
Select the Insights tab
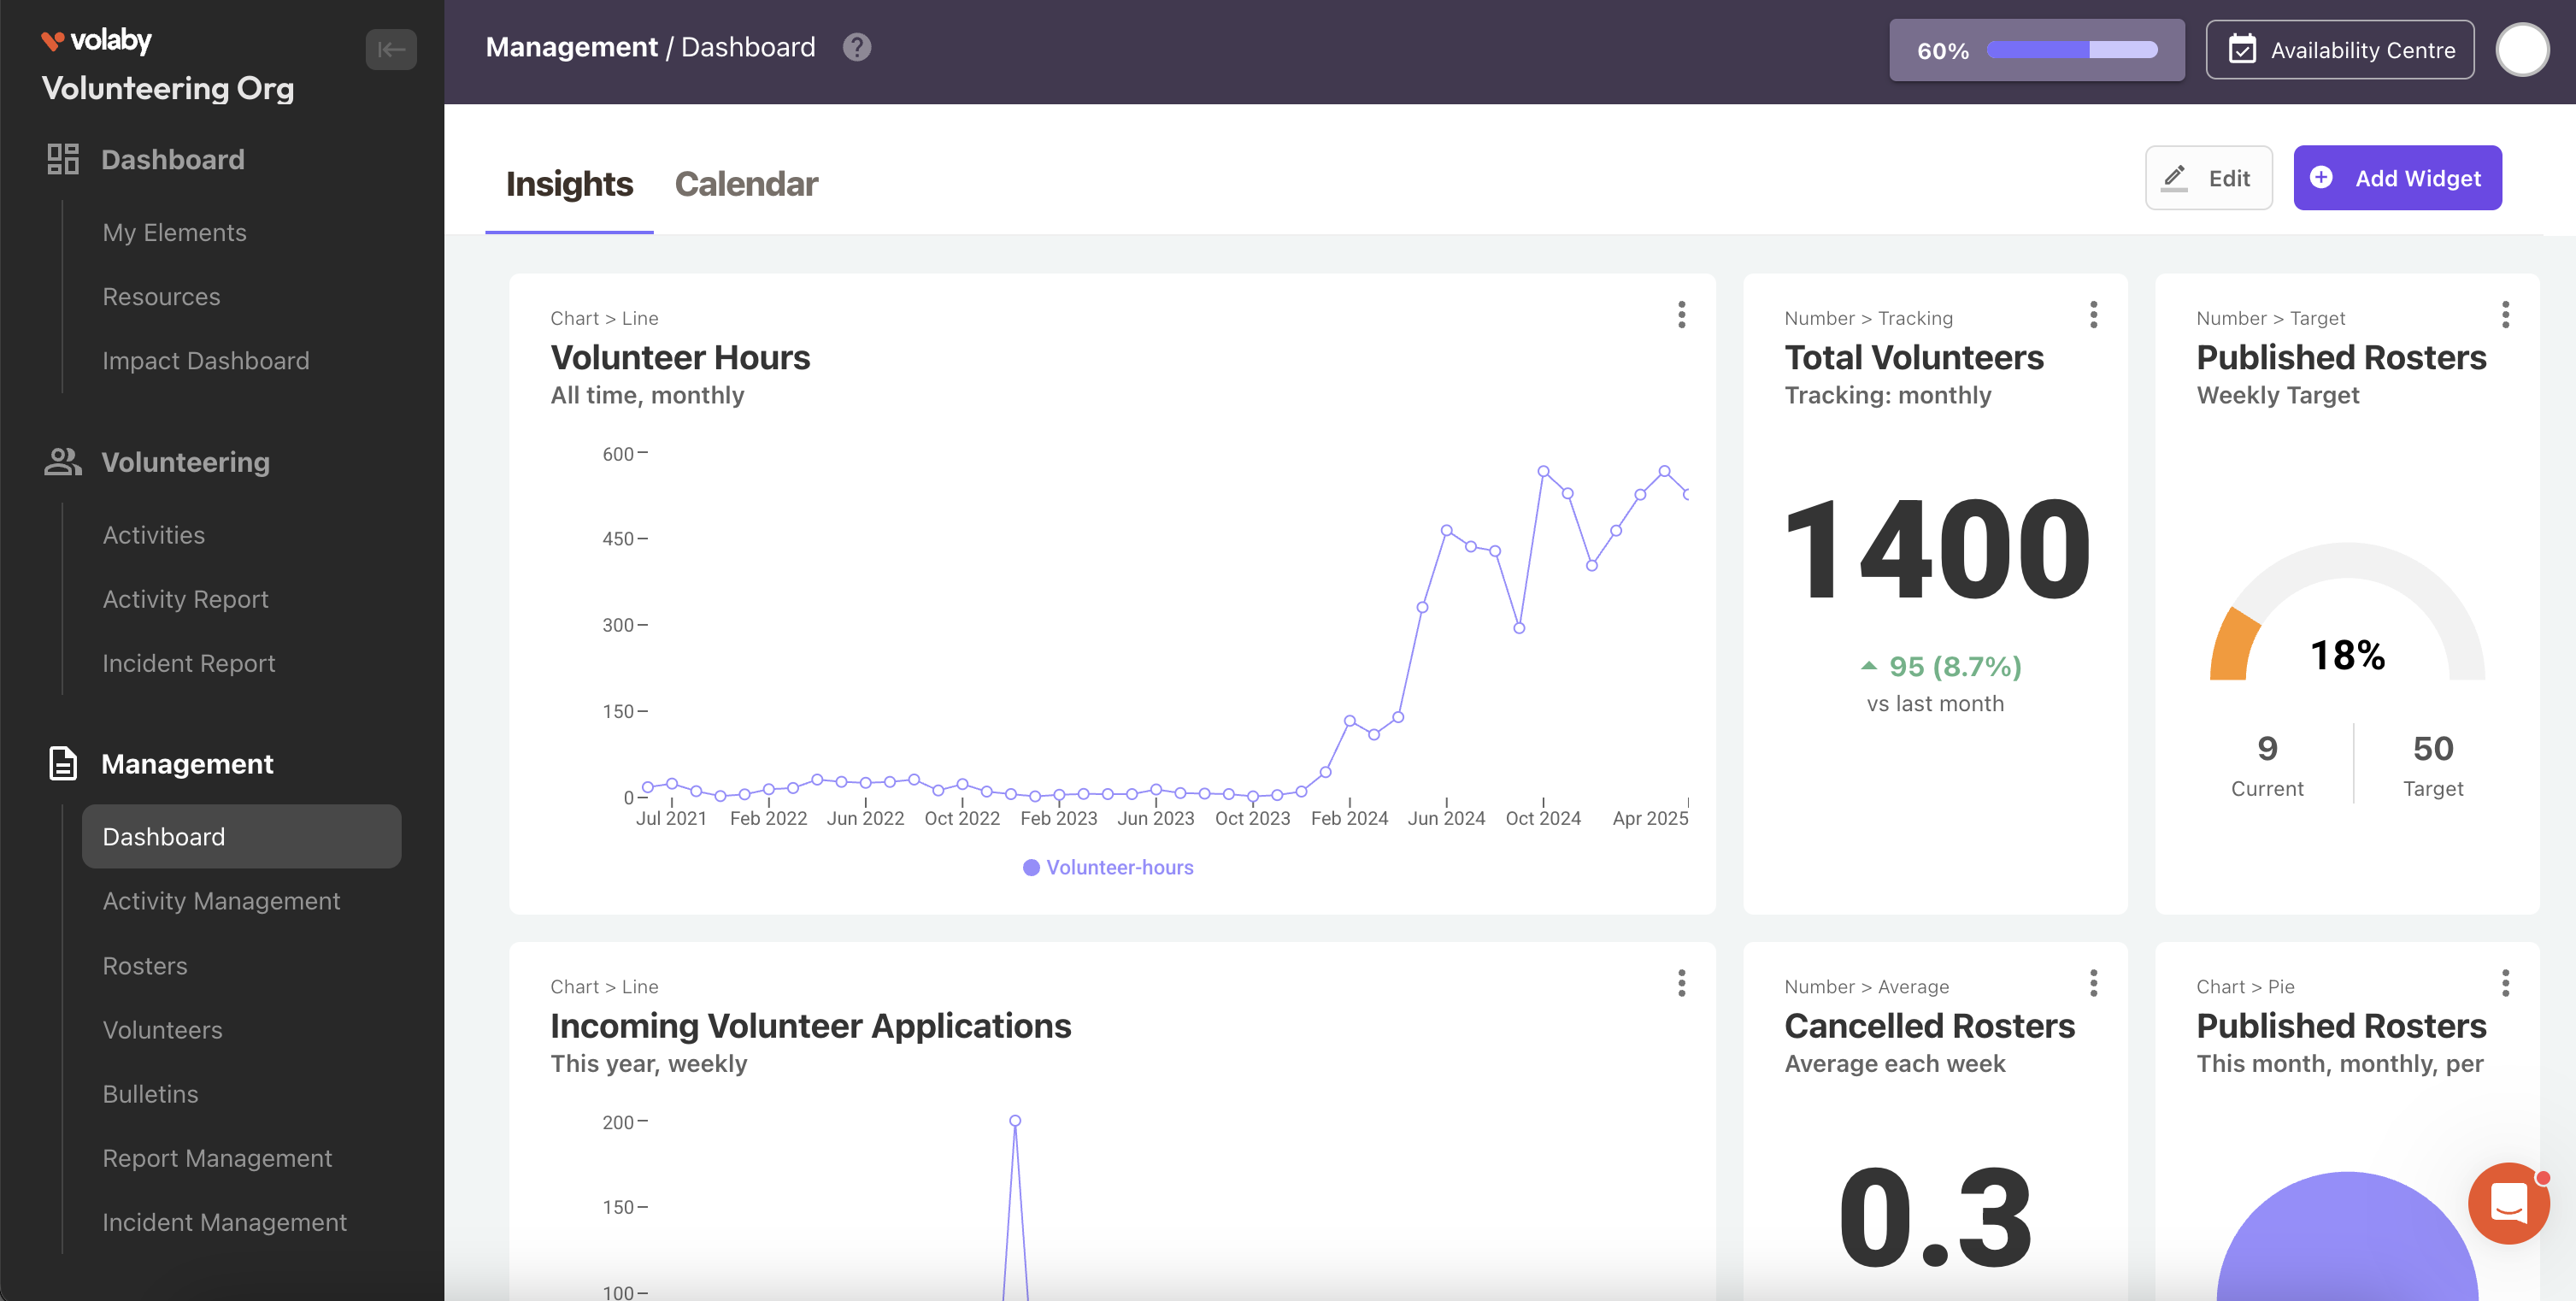pos(569,184)
